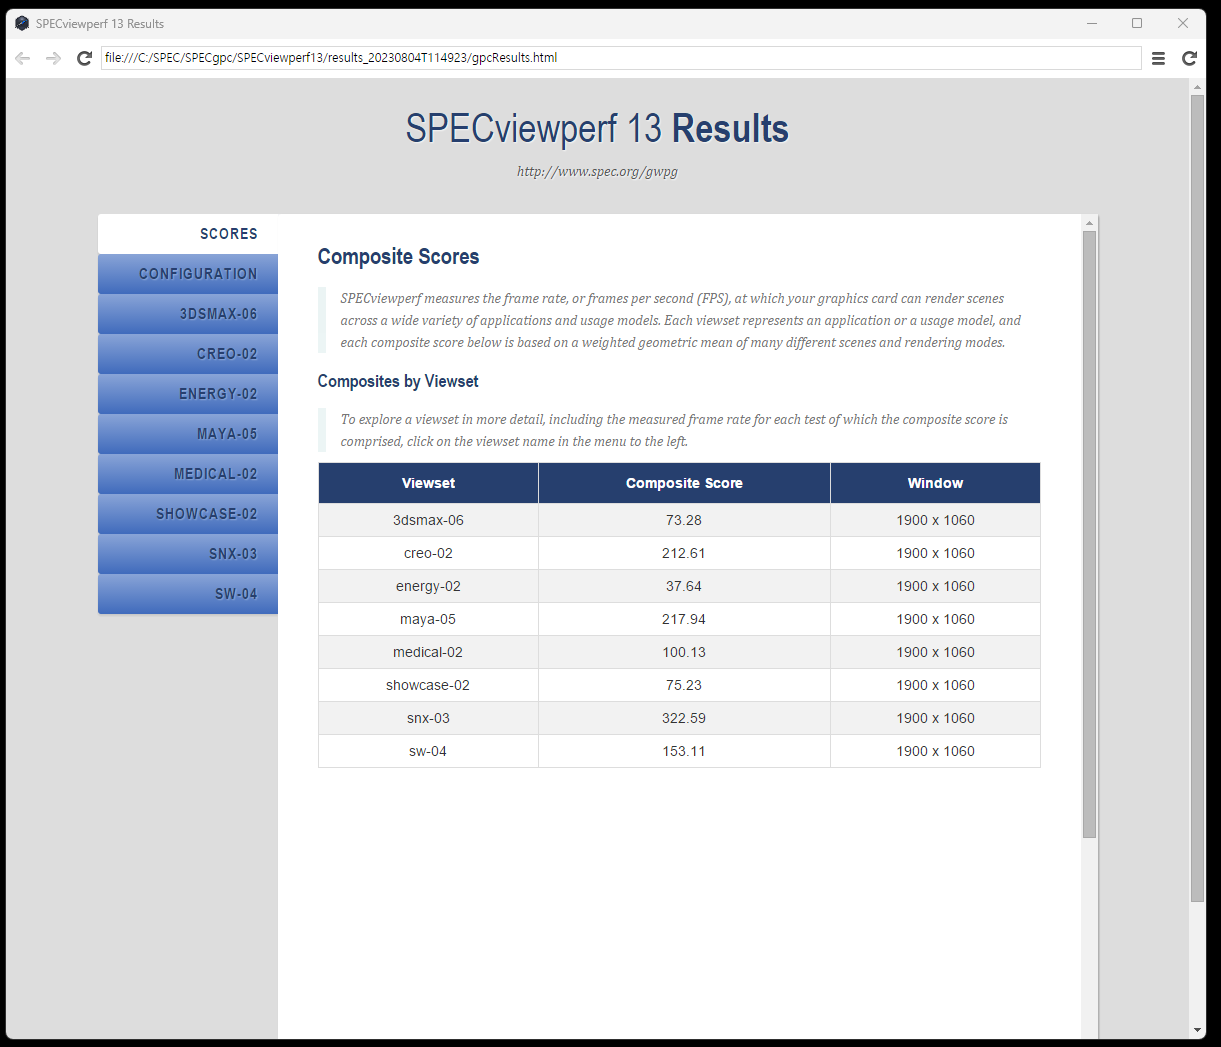
Task: Click the inner results panel scrollbar thumb
Action: (1090, 534)
